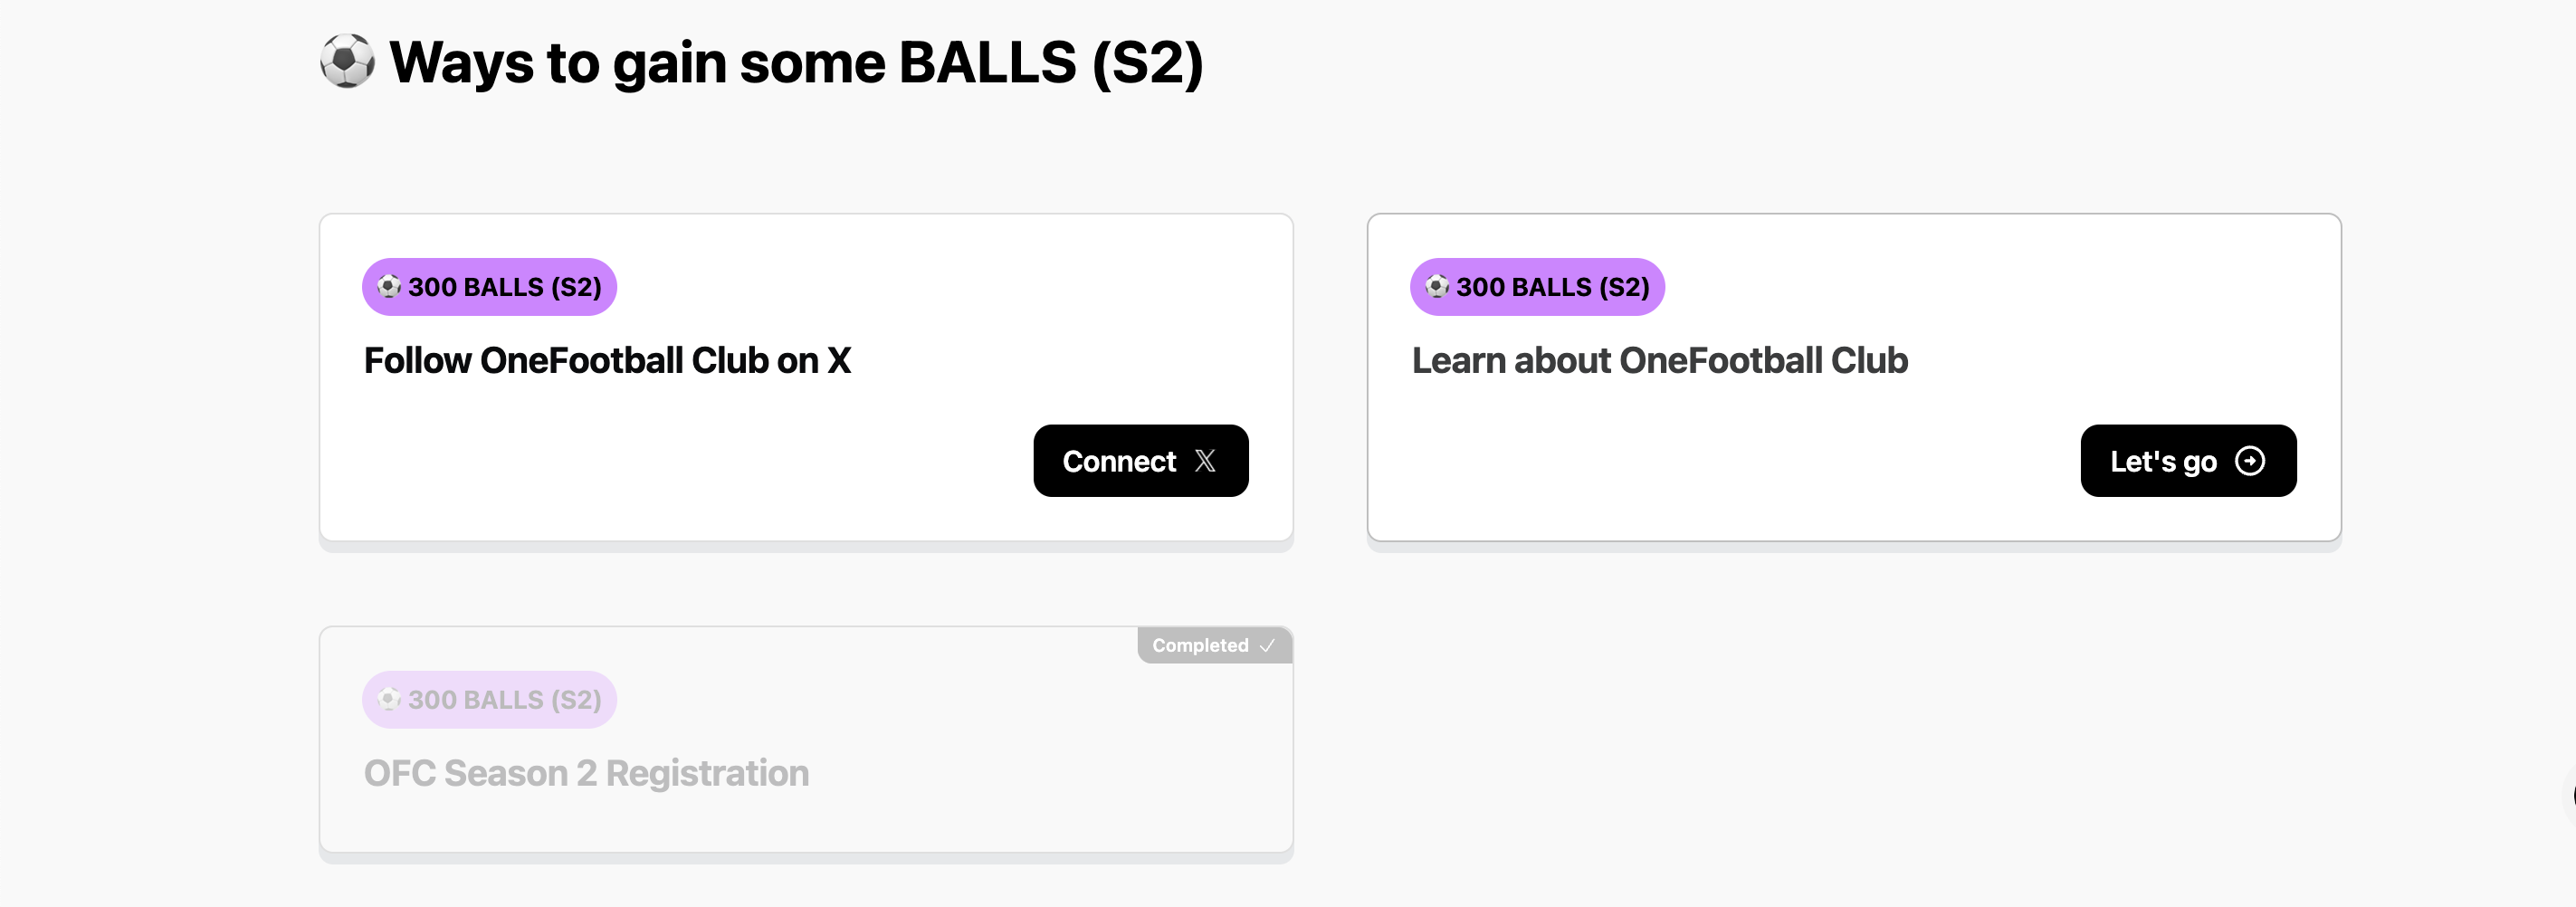Viewport: 2576px width, 907px height.
Task: Click the soccer ball icon in the Learn card badge
Action: (x=1437, y=287)
